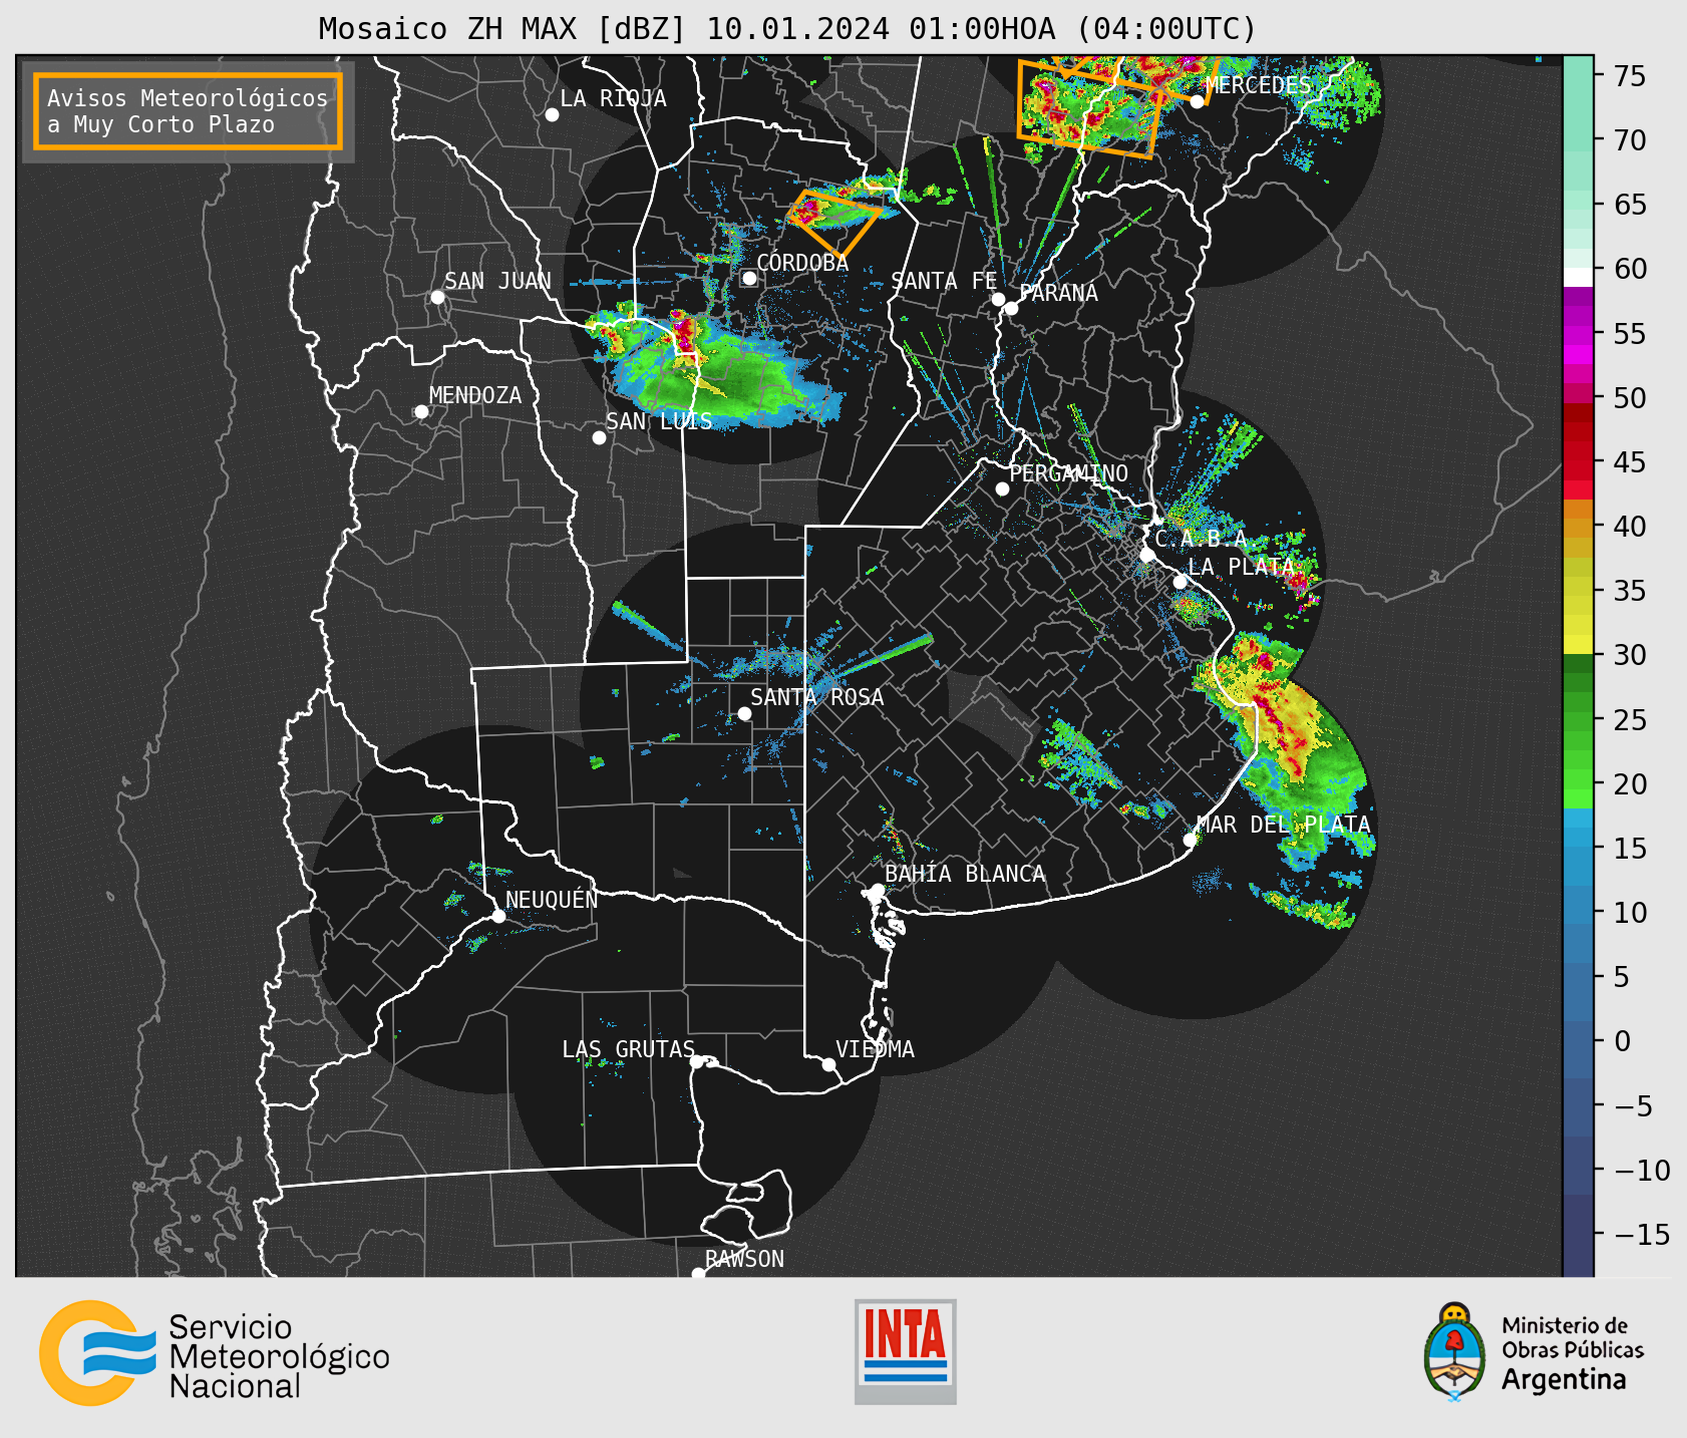The width and height of the screenshot is (1687, 1438).
Task: Click the Avisos Meteorológicos a Muy Corto Plazo legend box
Action: pyautogui.click(x=188, y=111)
